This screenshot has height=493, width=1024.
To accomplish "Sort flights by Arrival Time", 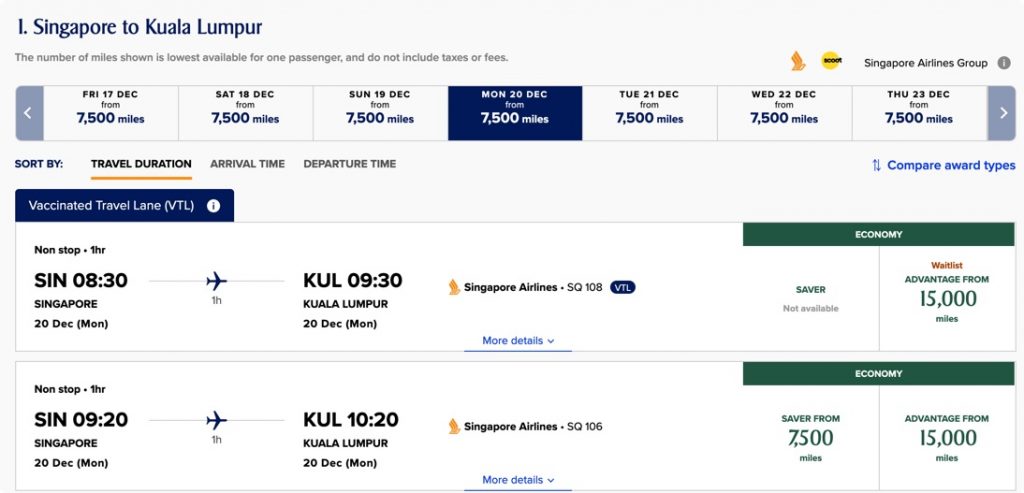I will click(x=248, y=164).
